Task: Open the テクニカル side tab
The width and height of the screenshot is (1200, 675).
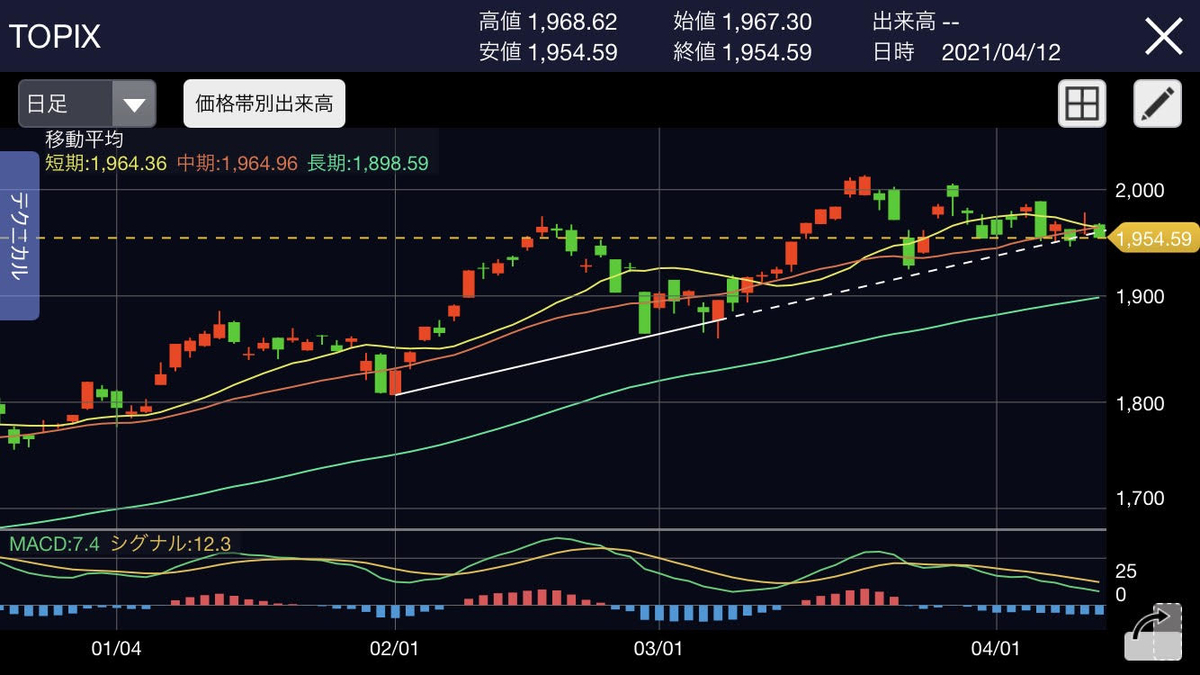Action: click(x=19, y=236)
